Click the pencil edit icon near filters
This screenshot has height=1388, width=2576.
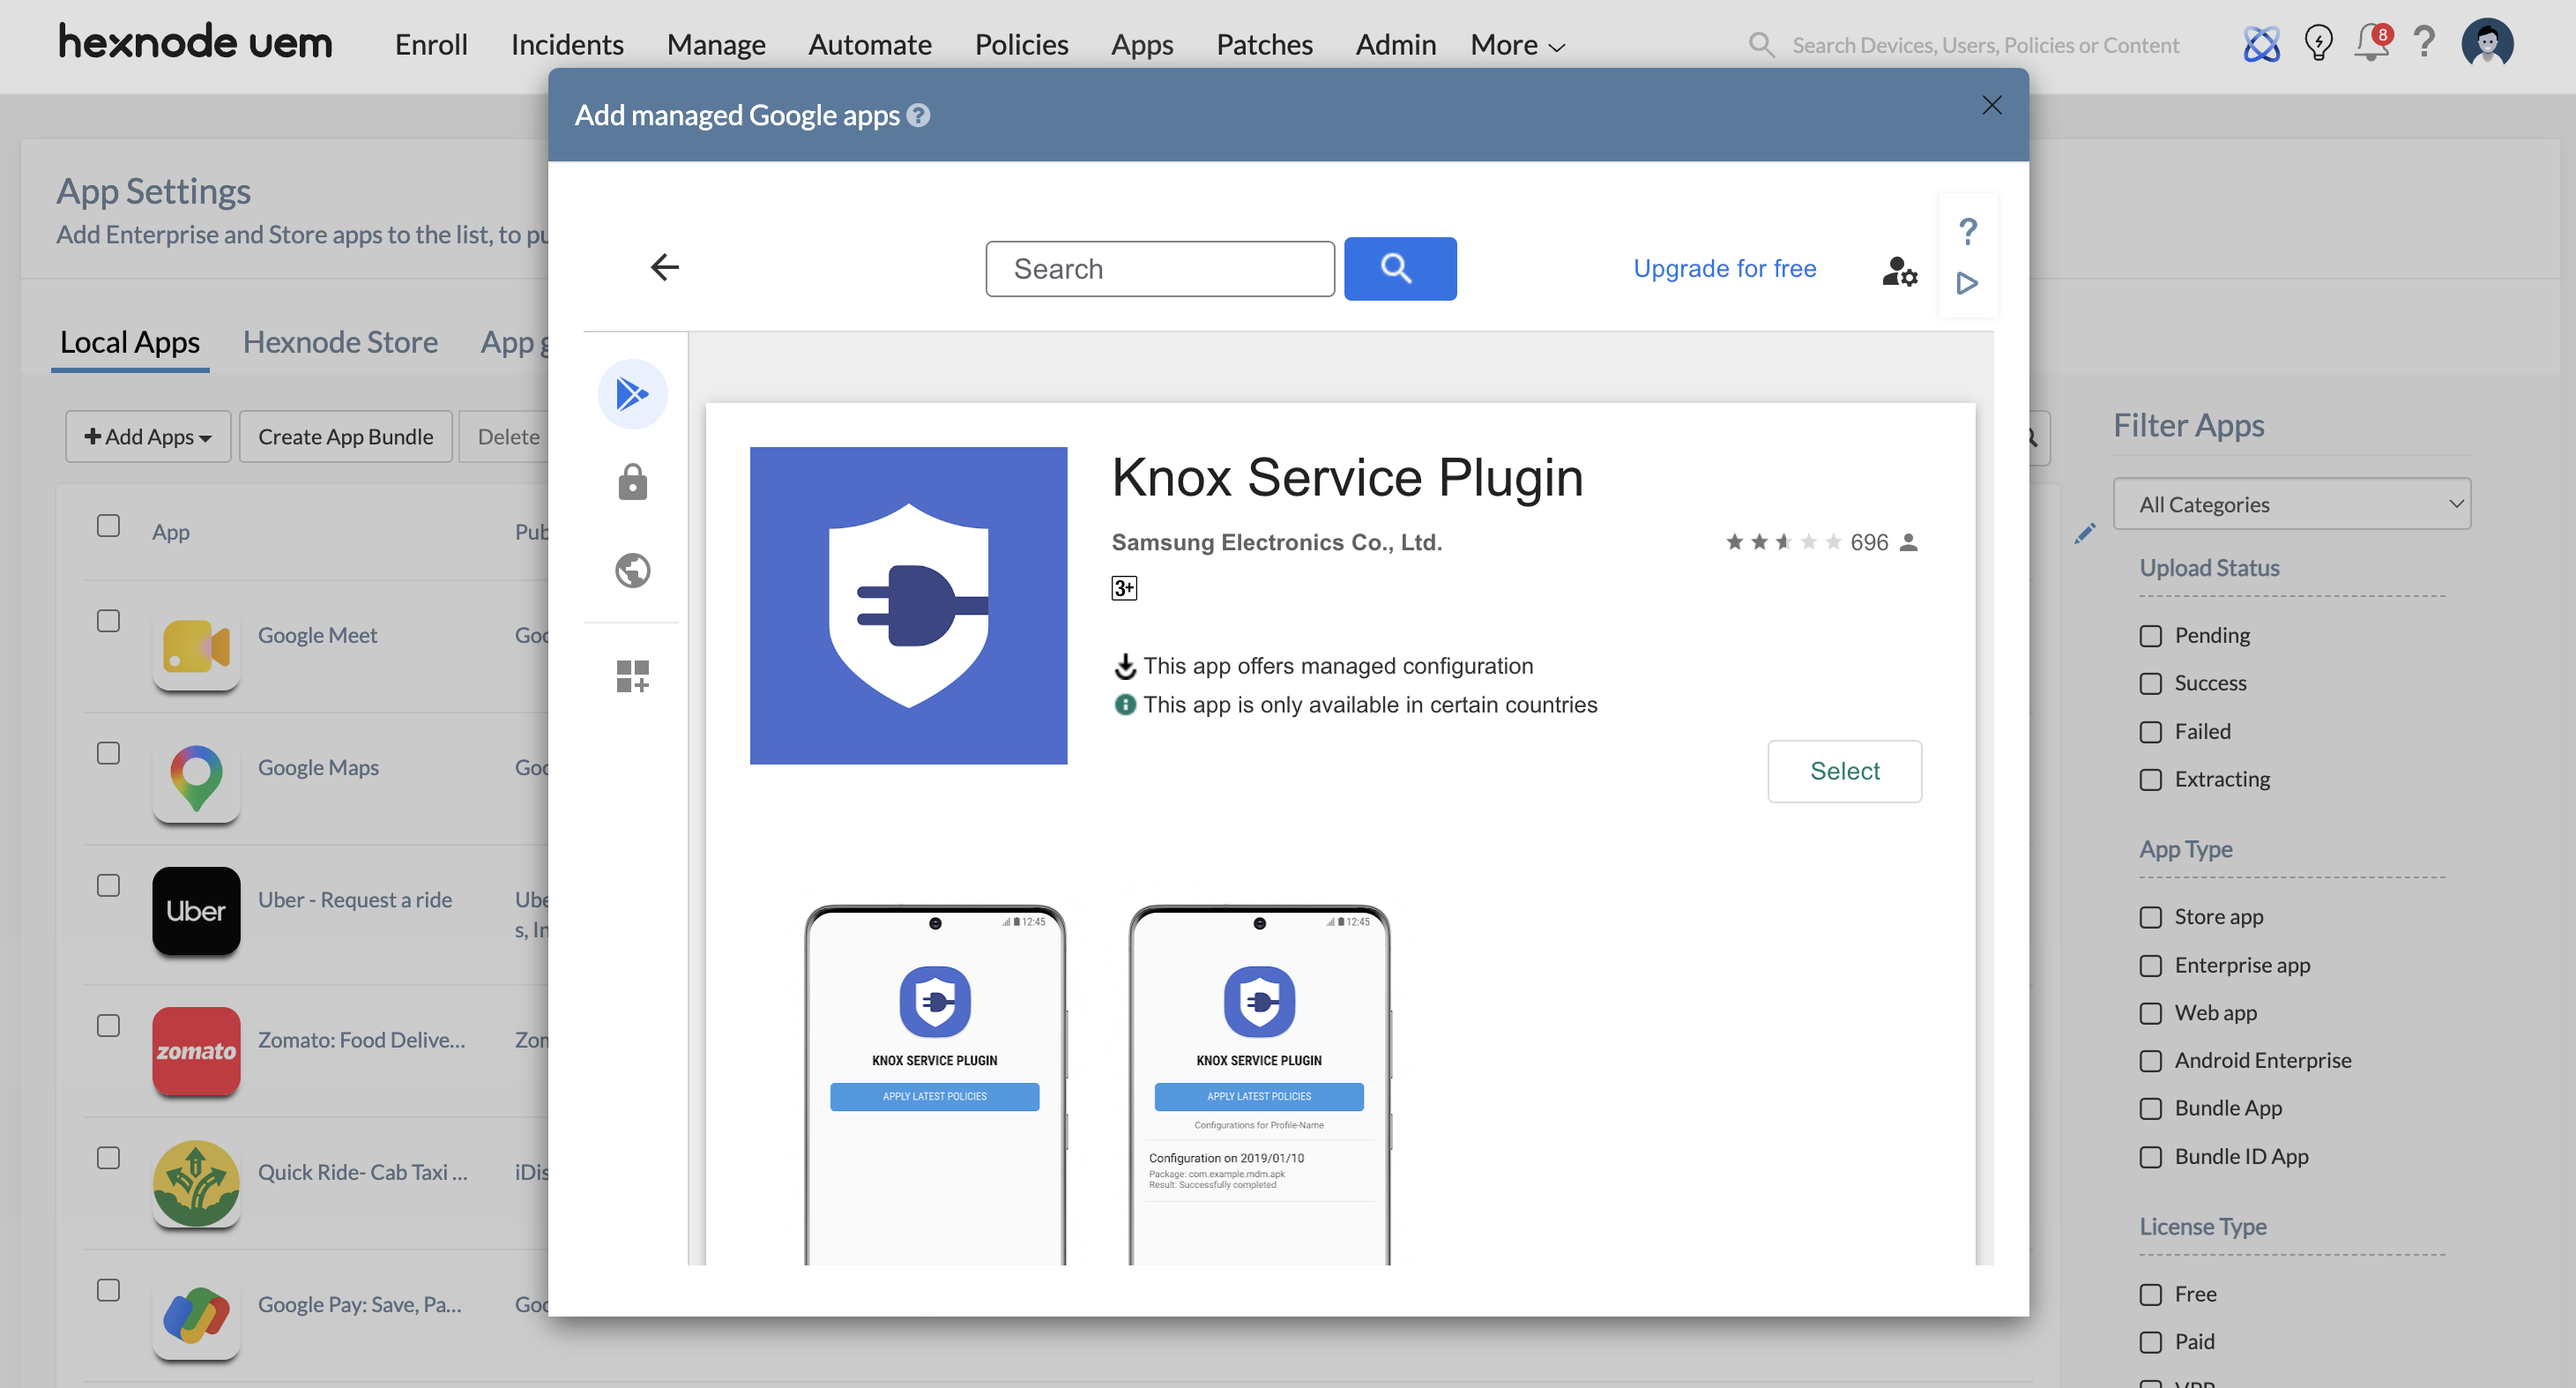coord(2085,533)
